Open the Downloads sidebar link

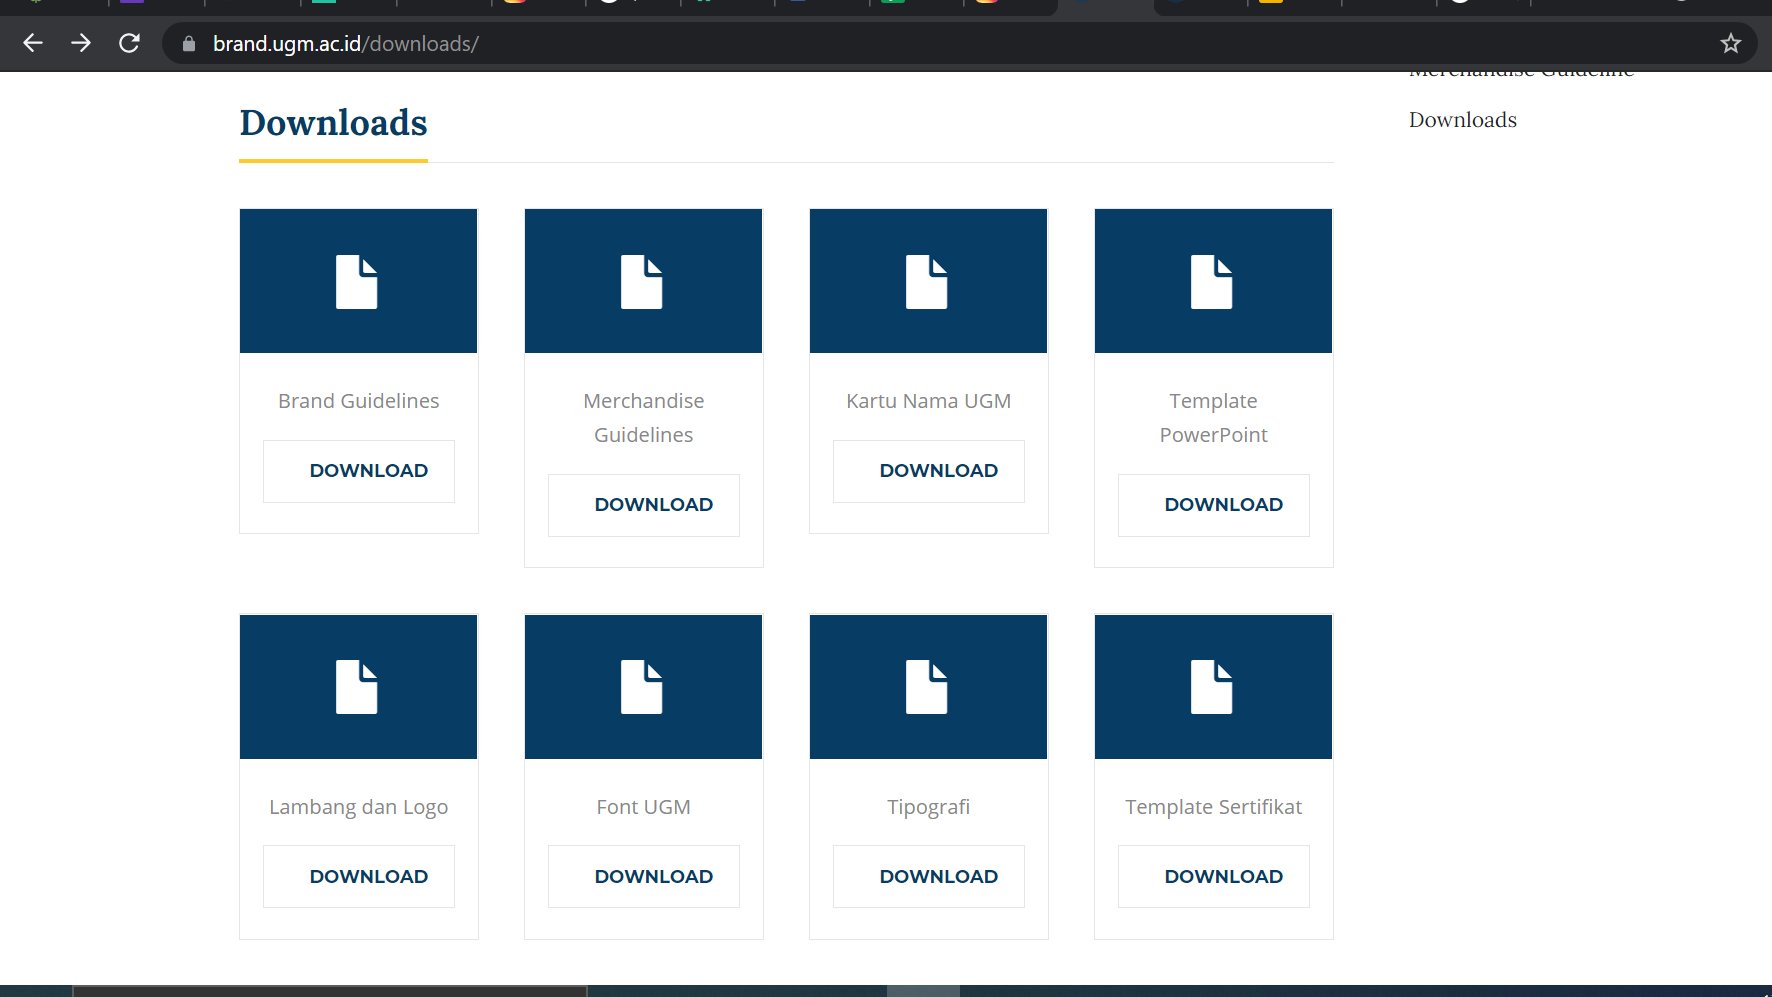[1463, 120]
